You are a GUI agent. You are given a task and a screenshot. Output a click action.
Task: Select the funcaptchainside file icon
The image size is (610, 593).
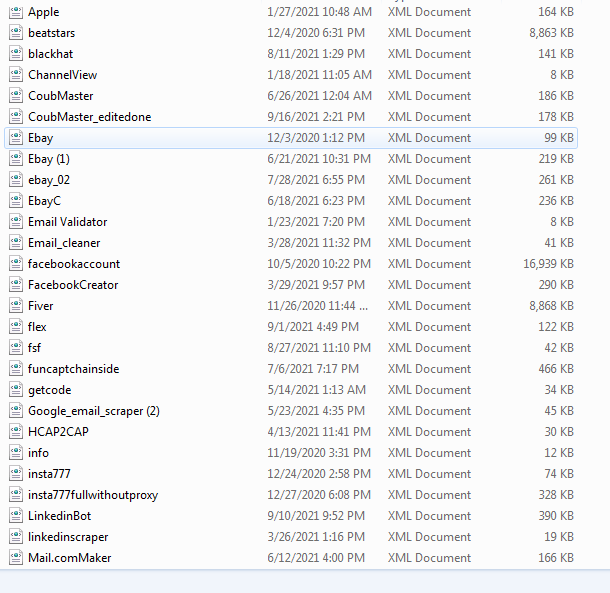[16, 369]
